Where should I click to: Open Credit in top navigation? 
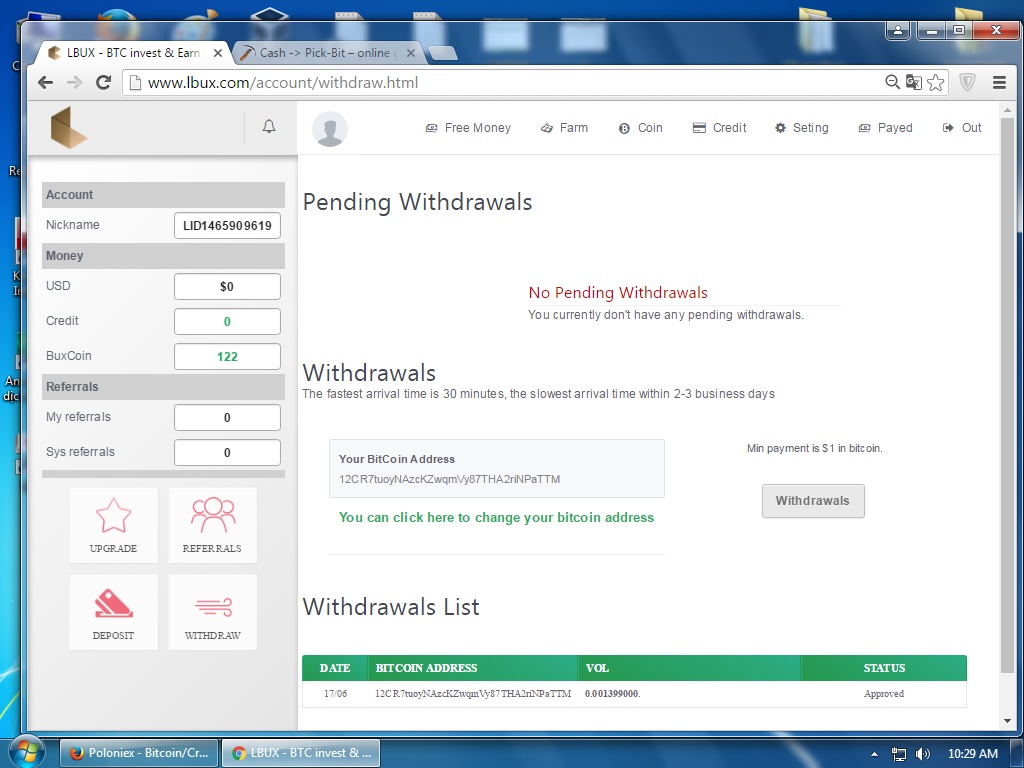coord(720,128)
